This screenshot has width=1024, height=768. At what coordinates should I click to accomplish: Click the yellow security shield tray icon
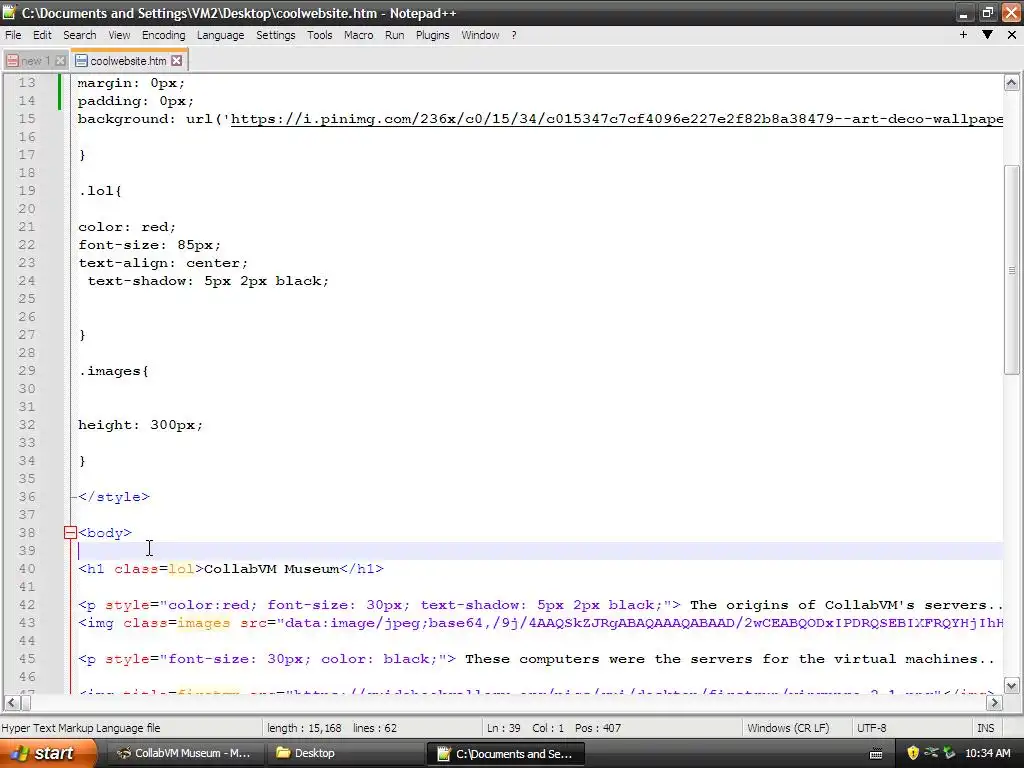913,753
